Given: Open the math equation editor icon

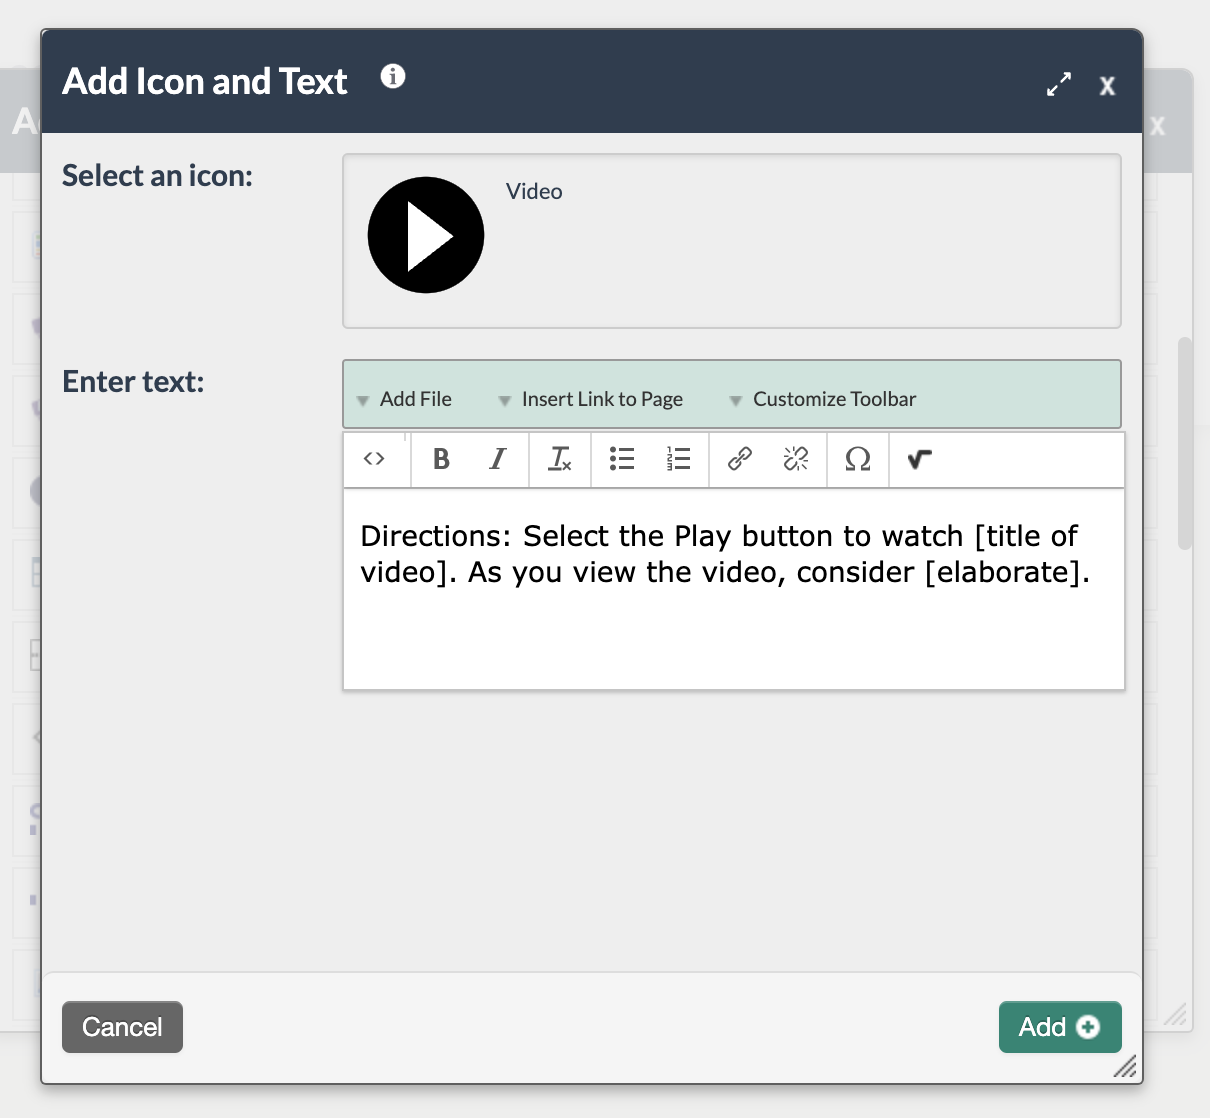Looking at the screenshot, I should [x=920, y=459].
